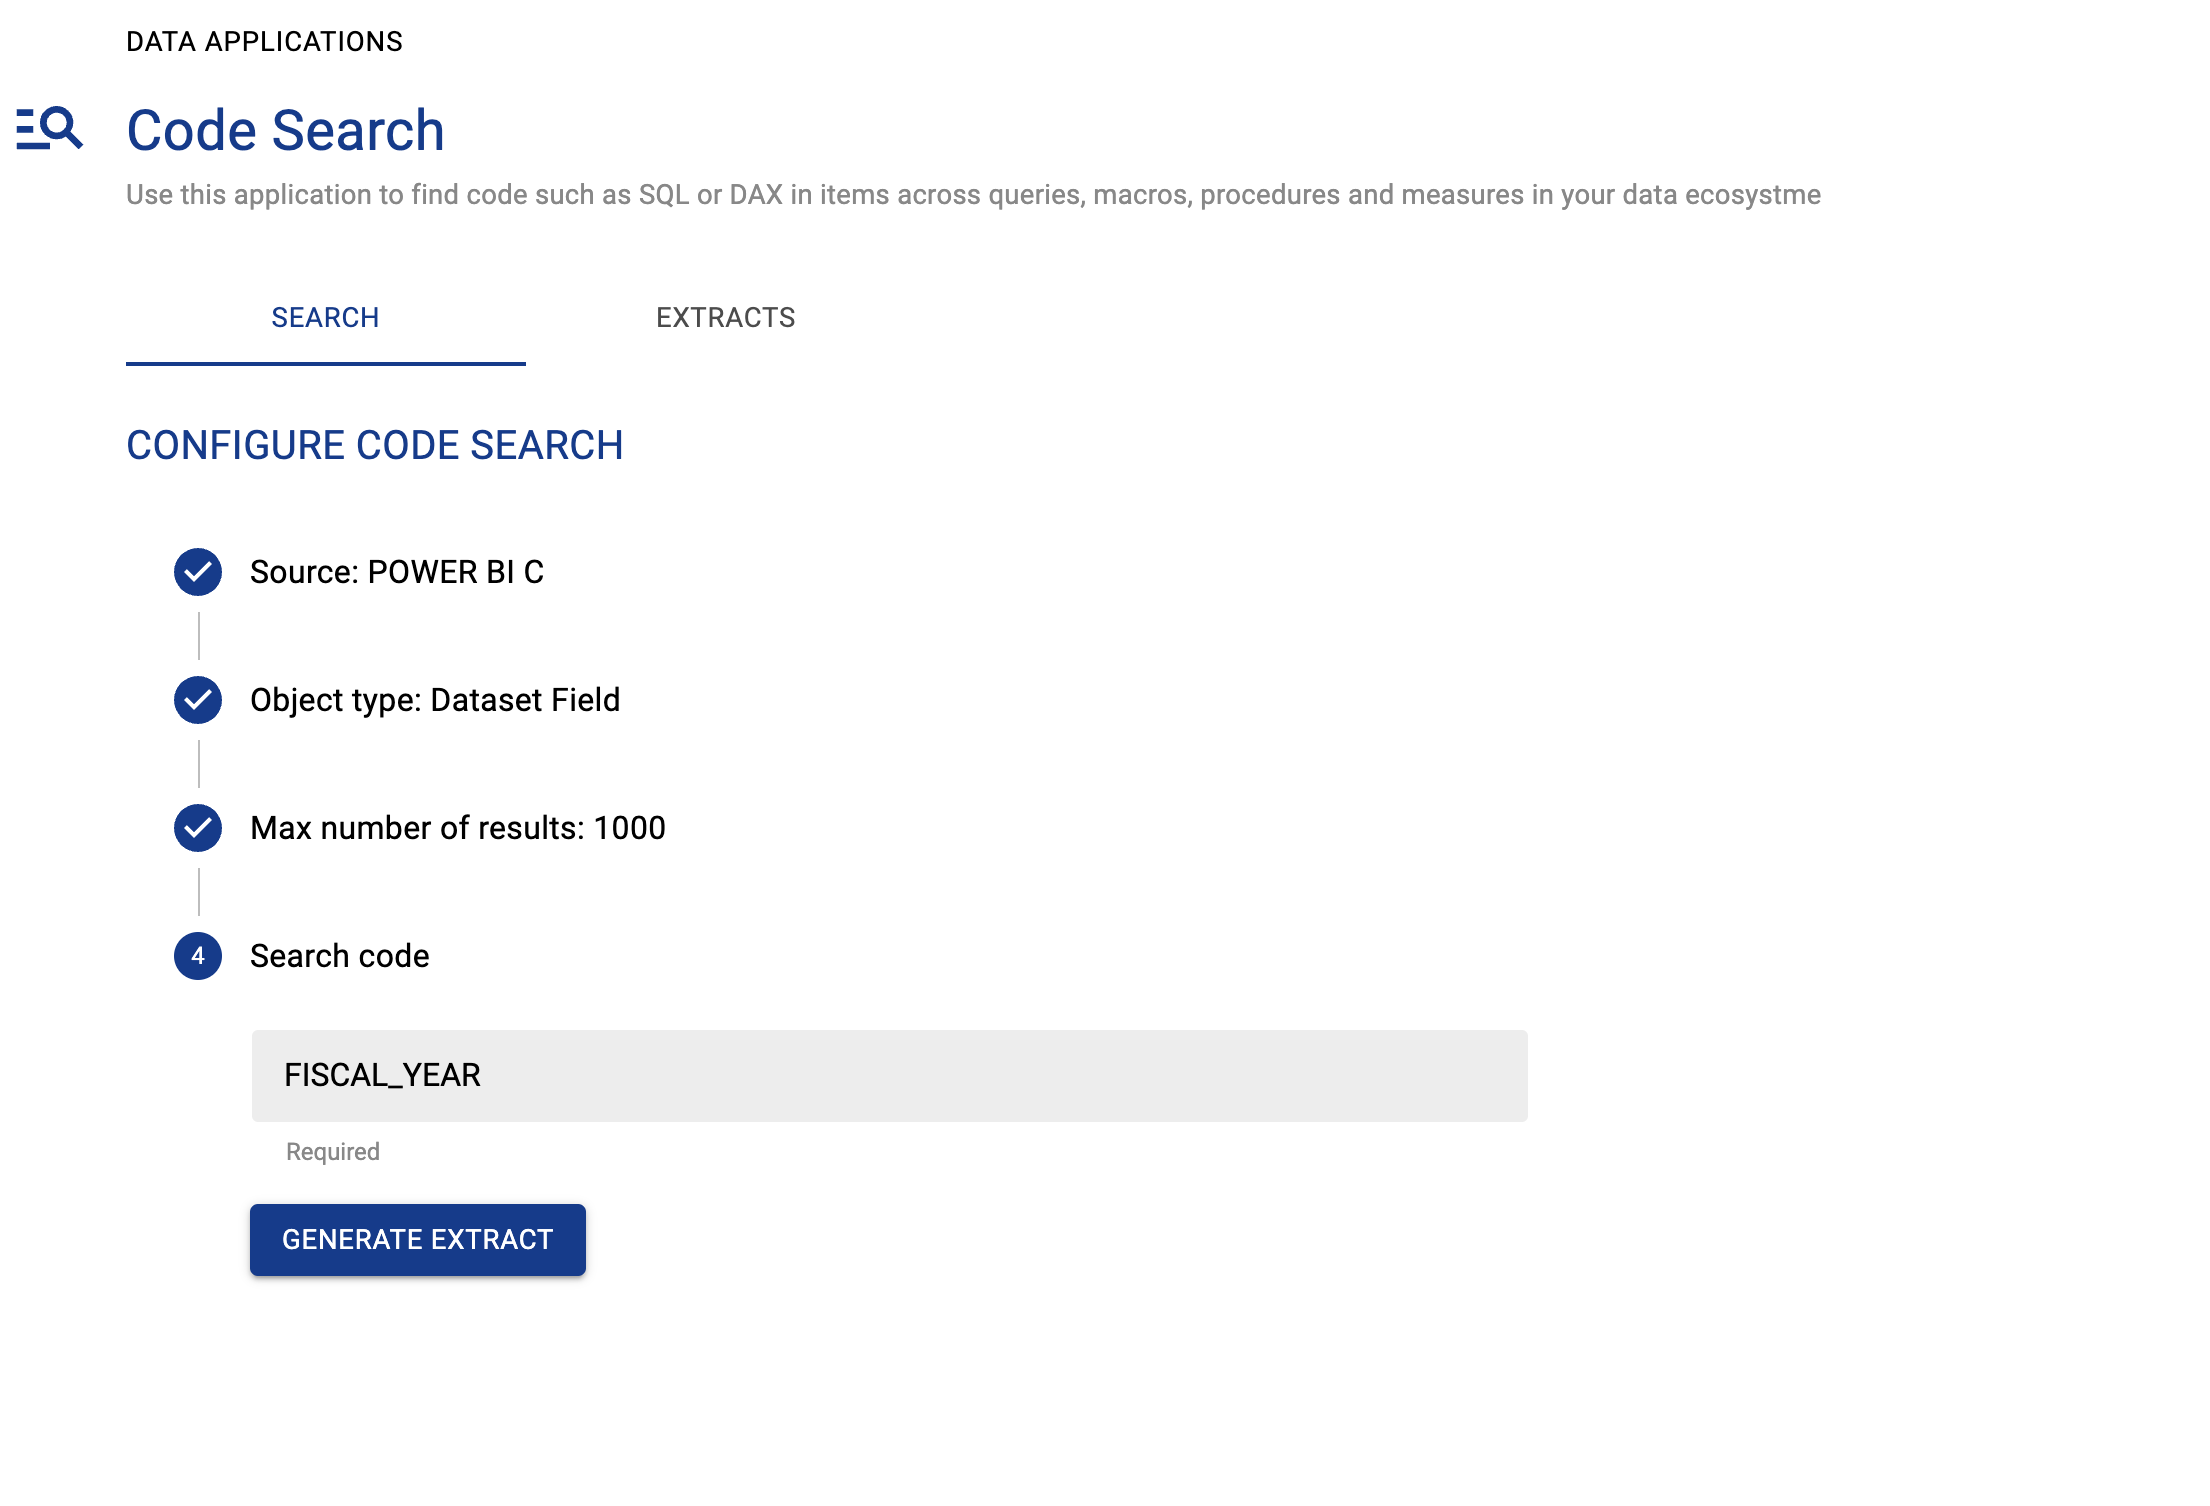Click the checkmark icon for Object type step
The image size is (2210, 1506).
click(x=198, y=700)
